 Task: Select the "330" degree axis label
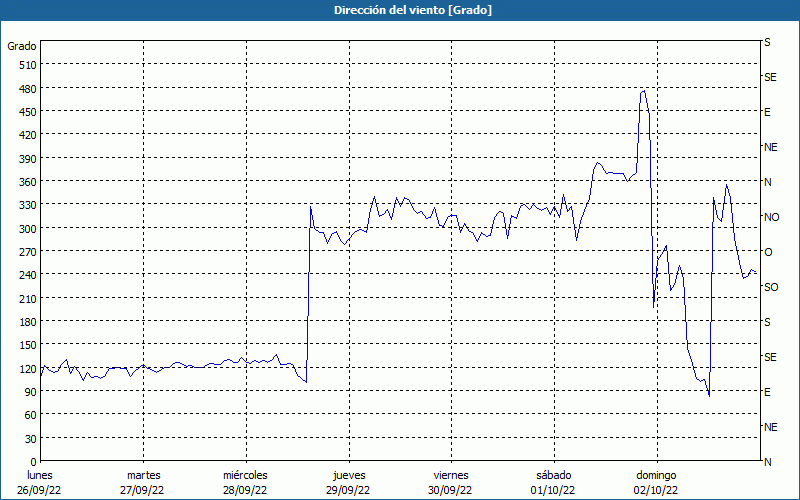tap(28, 205)
